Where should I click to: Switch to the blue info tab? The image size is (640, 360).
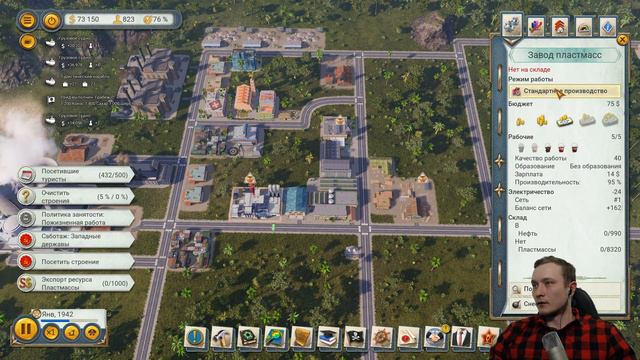(x=608, y=27)
